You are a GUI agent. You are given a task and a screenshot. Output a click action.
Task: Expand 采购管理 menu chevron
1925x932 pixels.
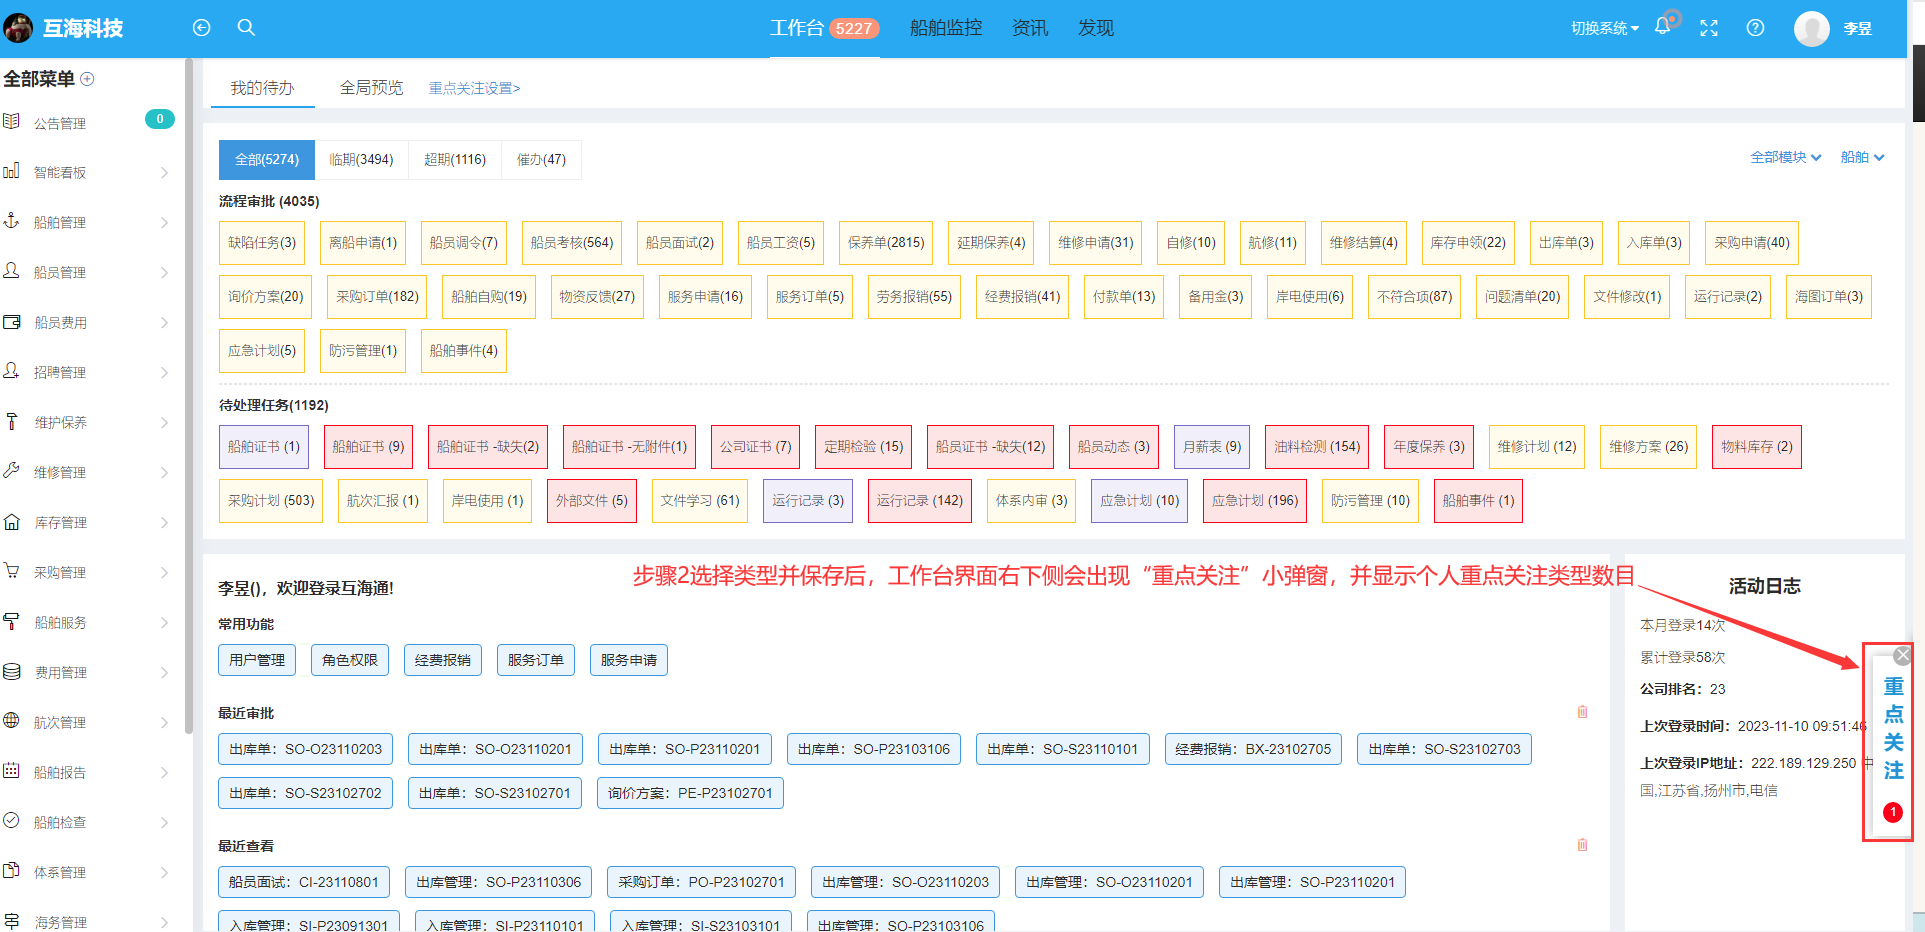point(164,573)
